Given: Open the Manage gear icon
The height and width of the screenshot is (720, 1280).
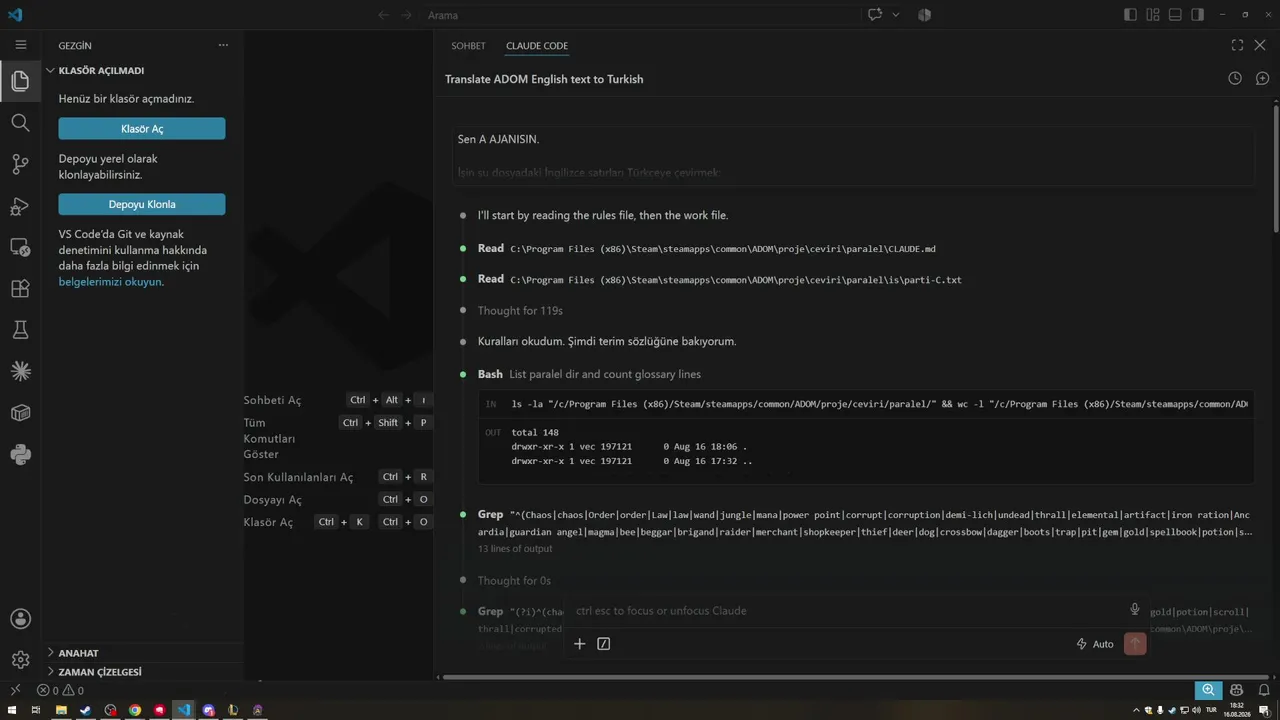Looking at the screenshot, I should click(20, 660).
